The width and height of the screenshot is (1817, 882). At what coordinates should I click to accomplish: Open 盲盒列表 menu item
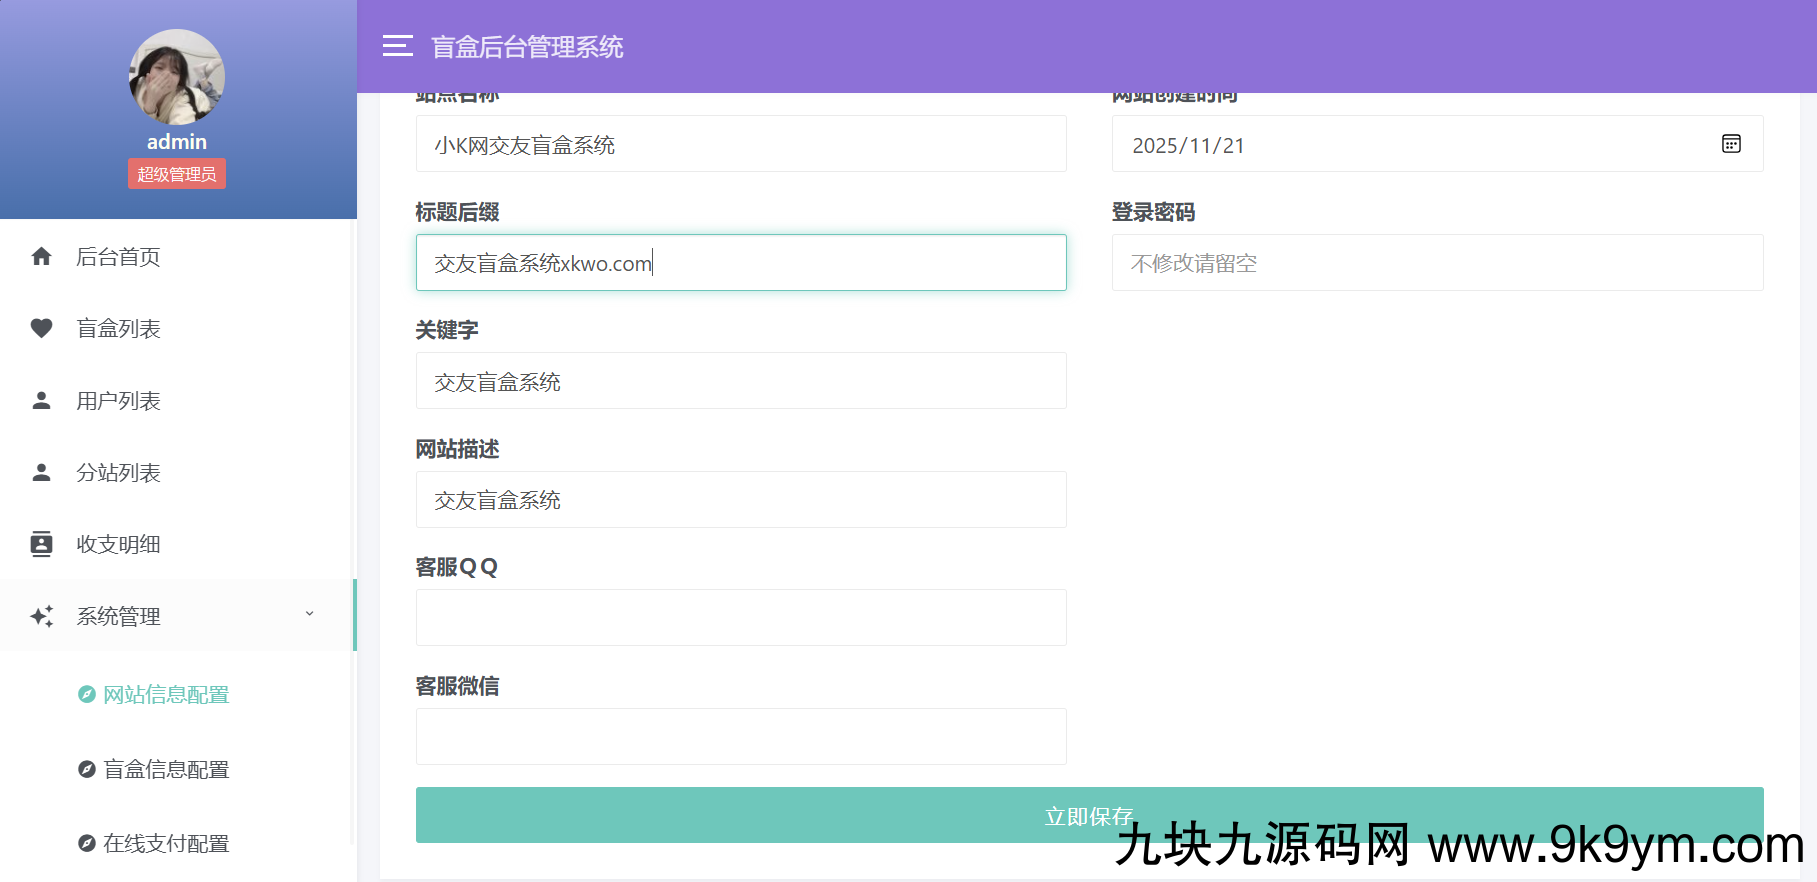point(177,329)
